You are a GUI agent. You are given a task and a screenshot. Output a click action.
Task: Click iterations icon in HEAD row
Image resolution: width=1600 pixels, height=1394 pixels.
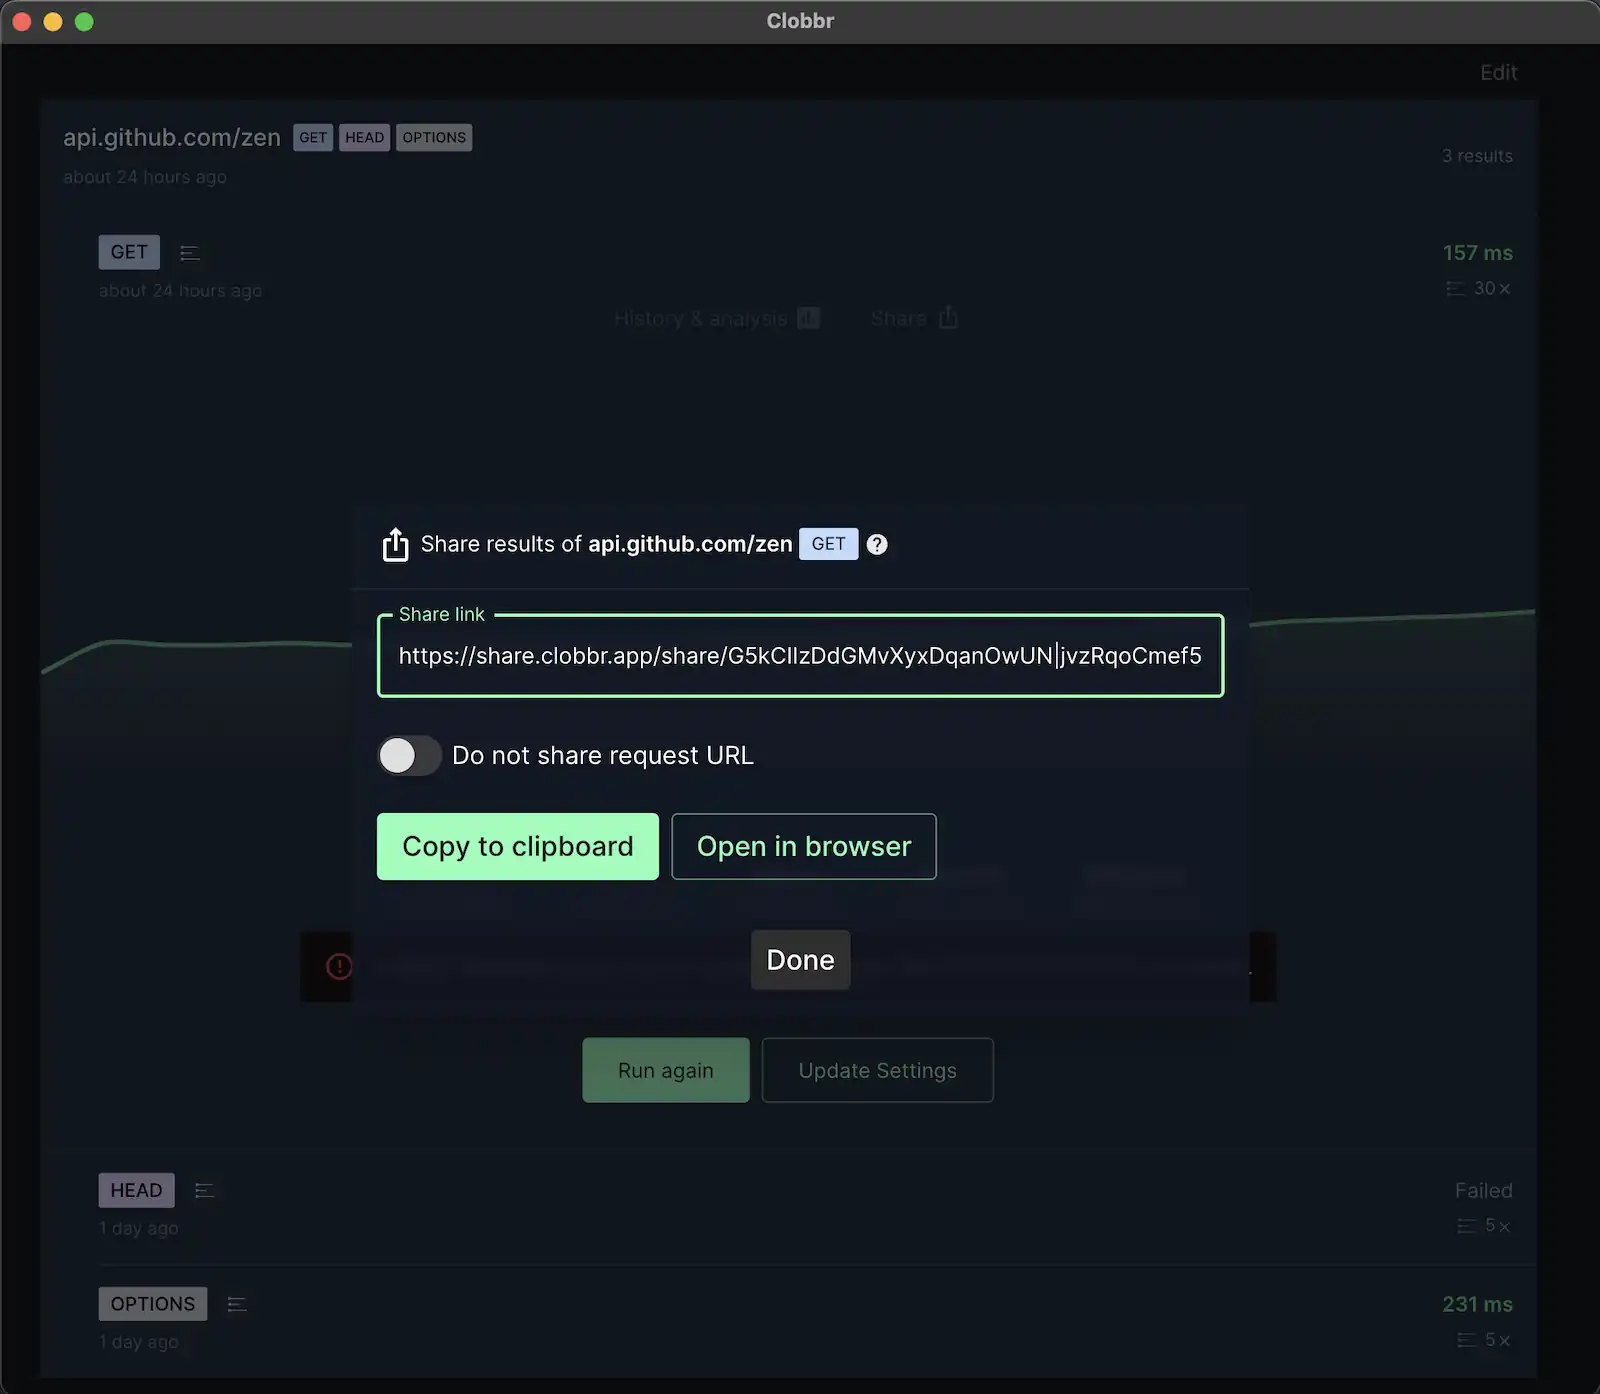coord(1466,1226)
